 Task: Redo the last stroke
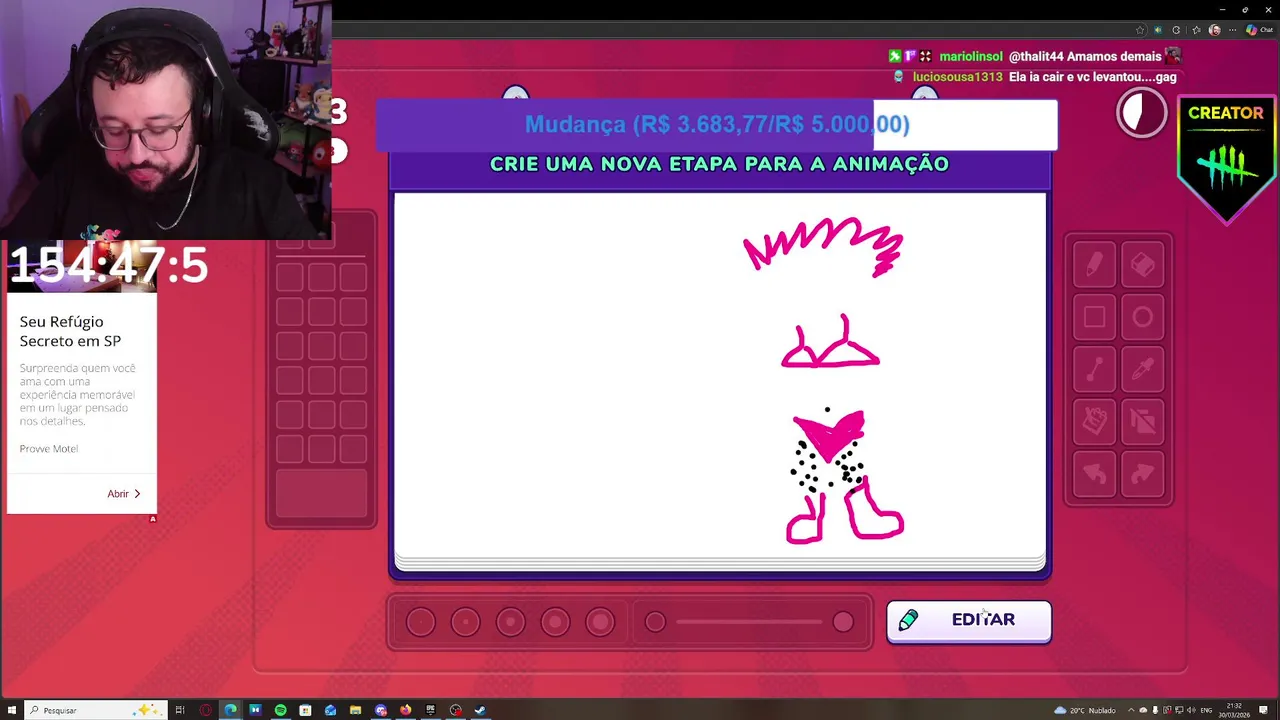[1142, 473]
